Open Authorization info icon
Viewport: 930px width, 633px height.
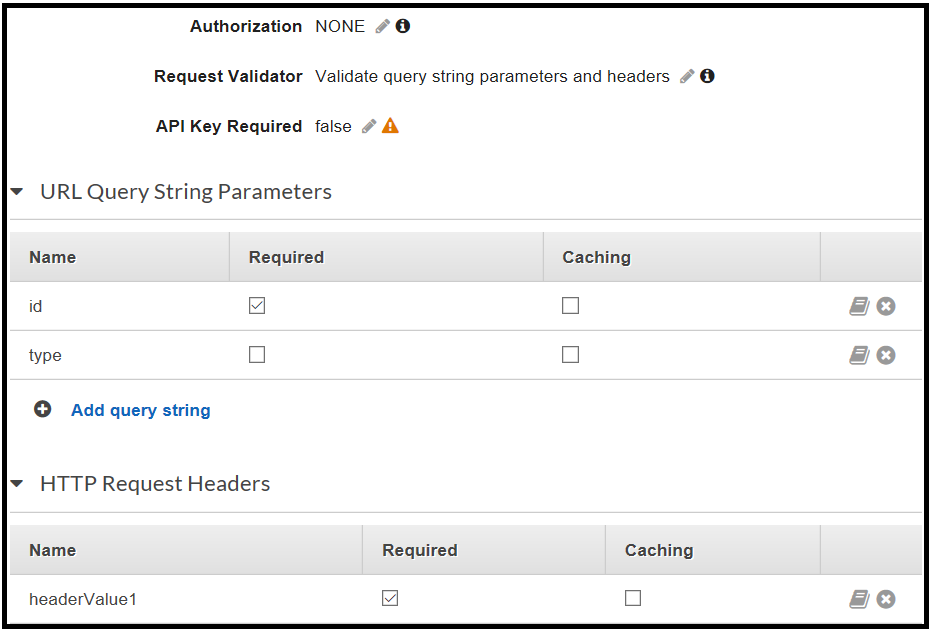tap(403, 26)
